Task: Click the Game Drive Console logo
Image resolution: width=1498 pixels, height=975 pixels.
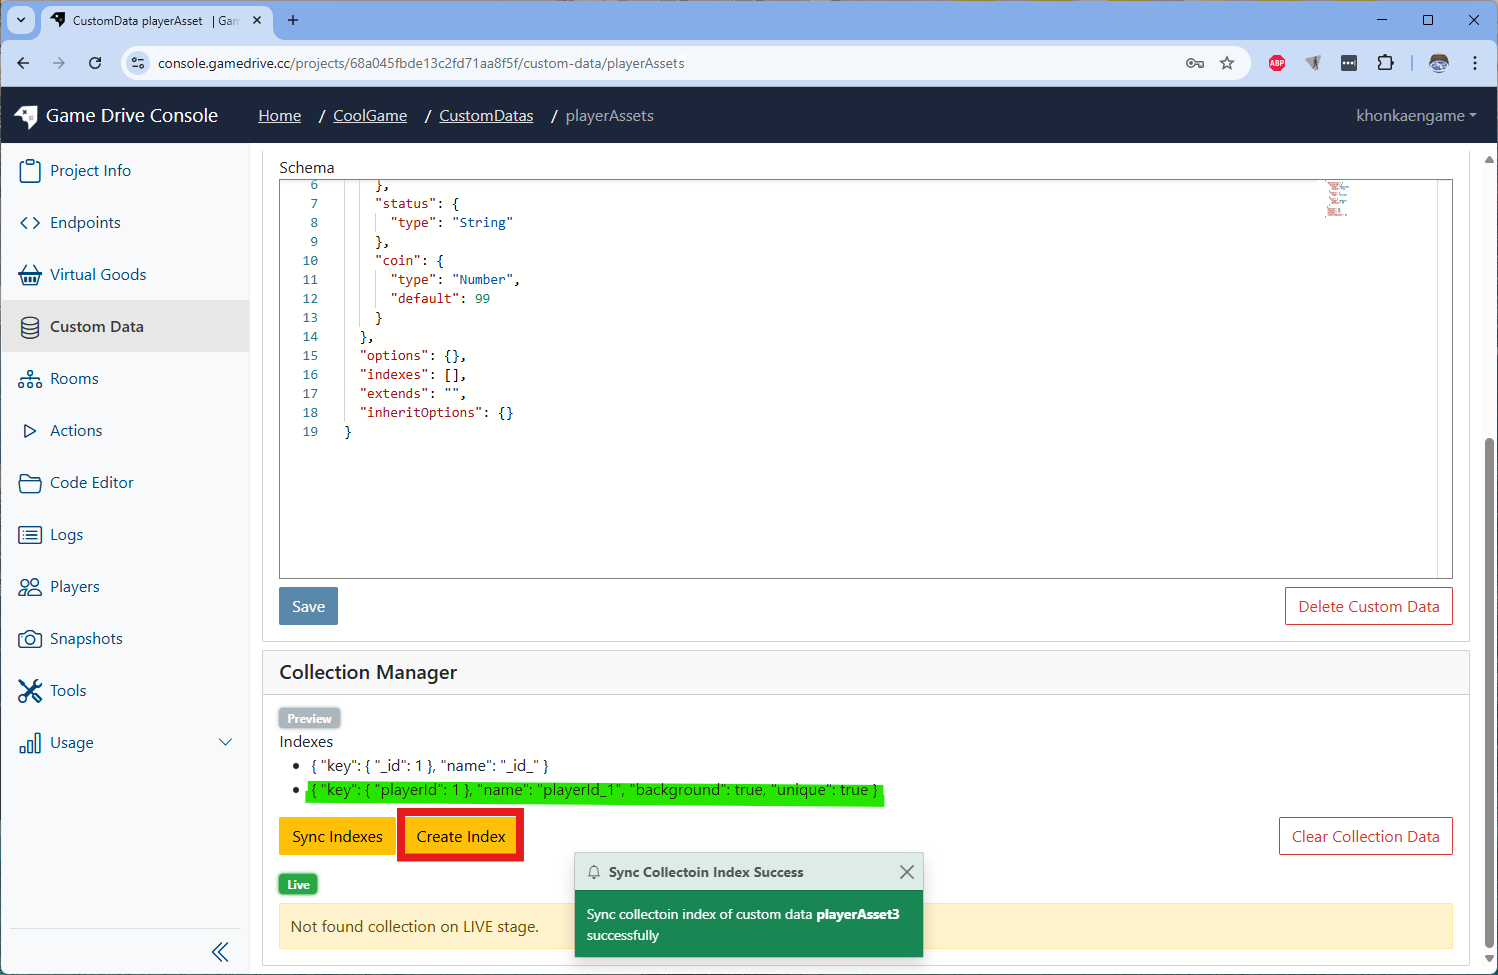Action: 115,115
